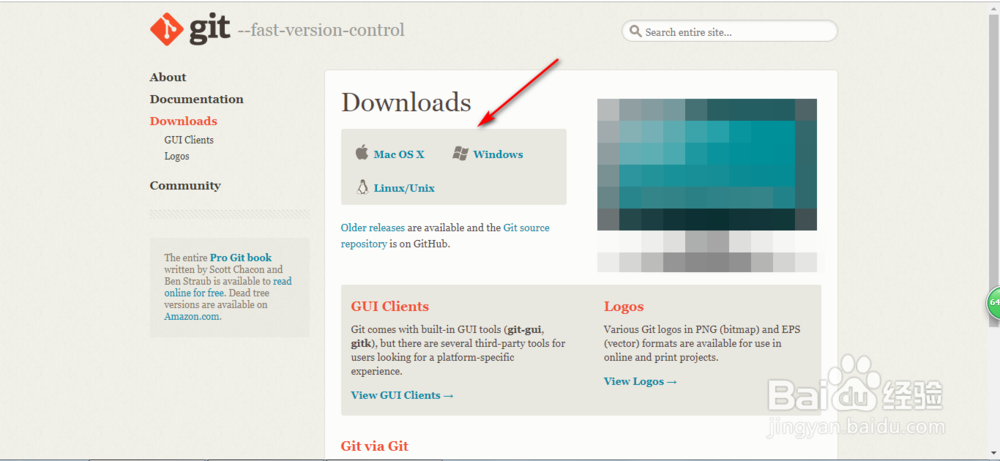Follow the View GUI Clients link
1000x461 pixels.
point(402,395)
